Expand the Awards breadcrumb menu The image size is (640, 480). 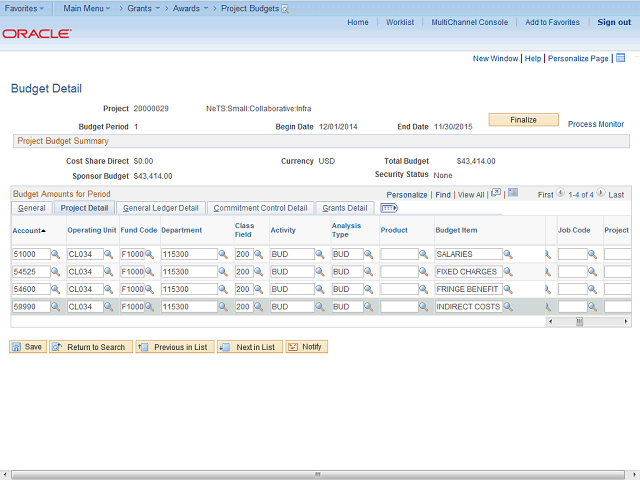(x=187, y=8)
